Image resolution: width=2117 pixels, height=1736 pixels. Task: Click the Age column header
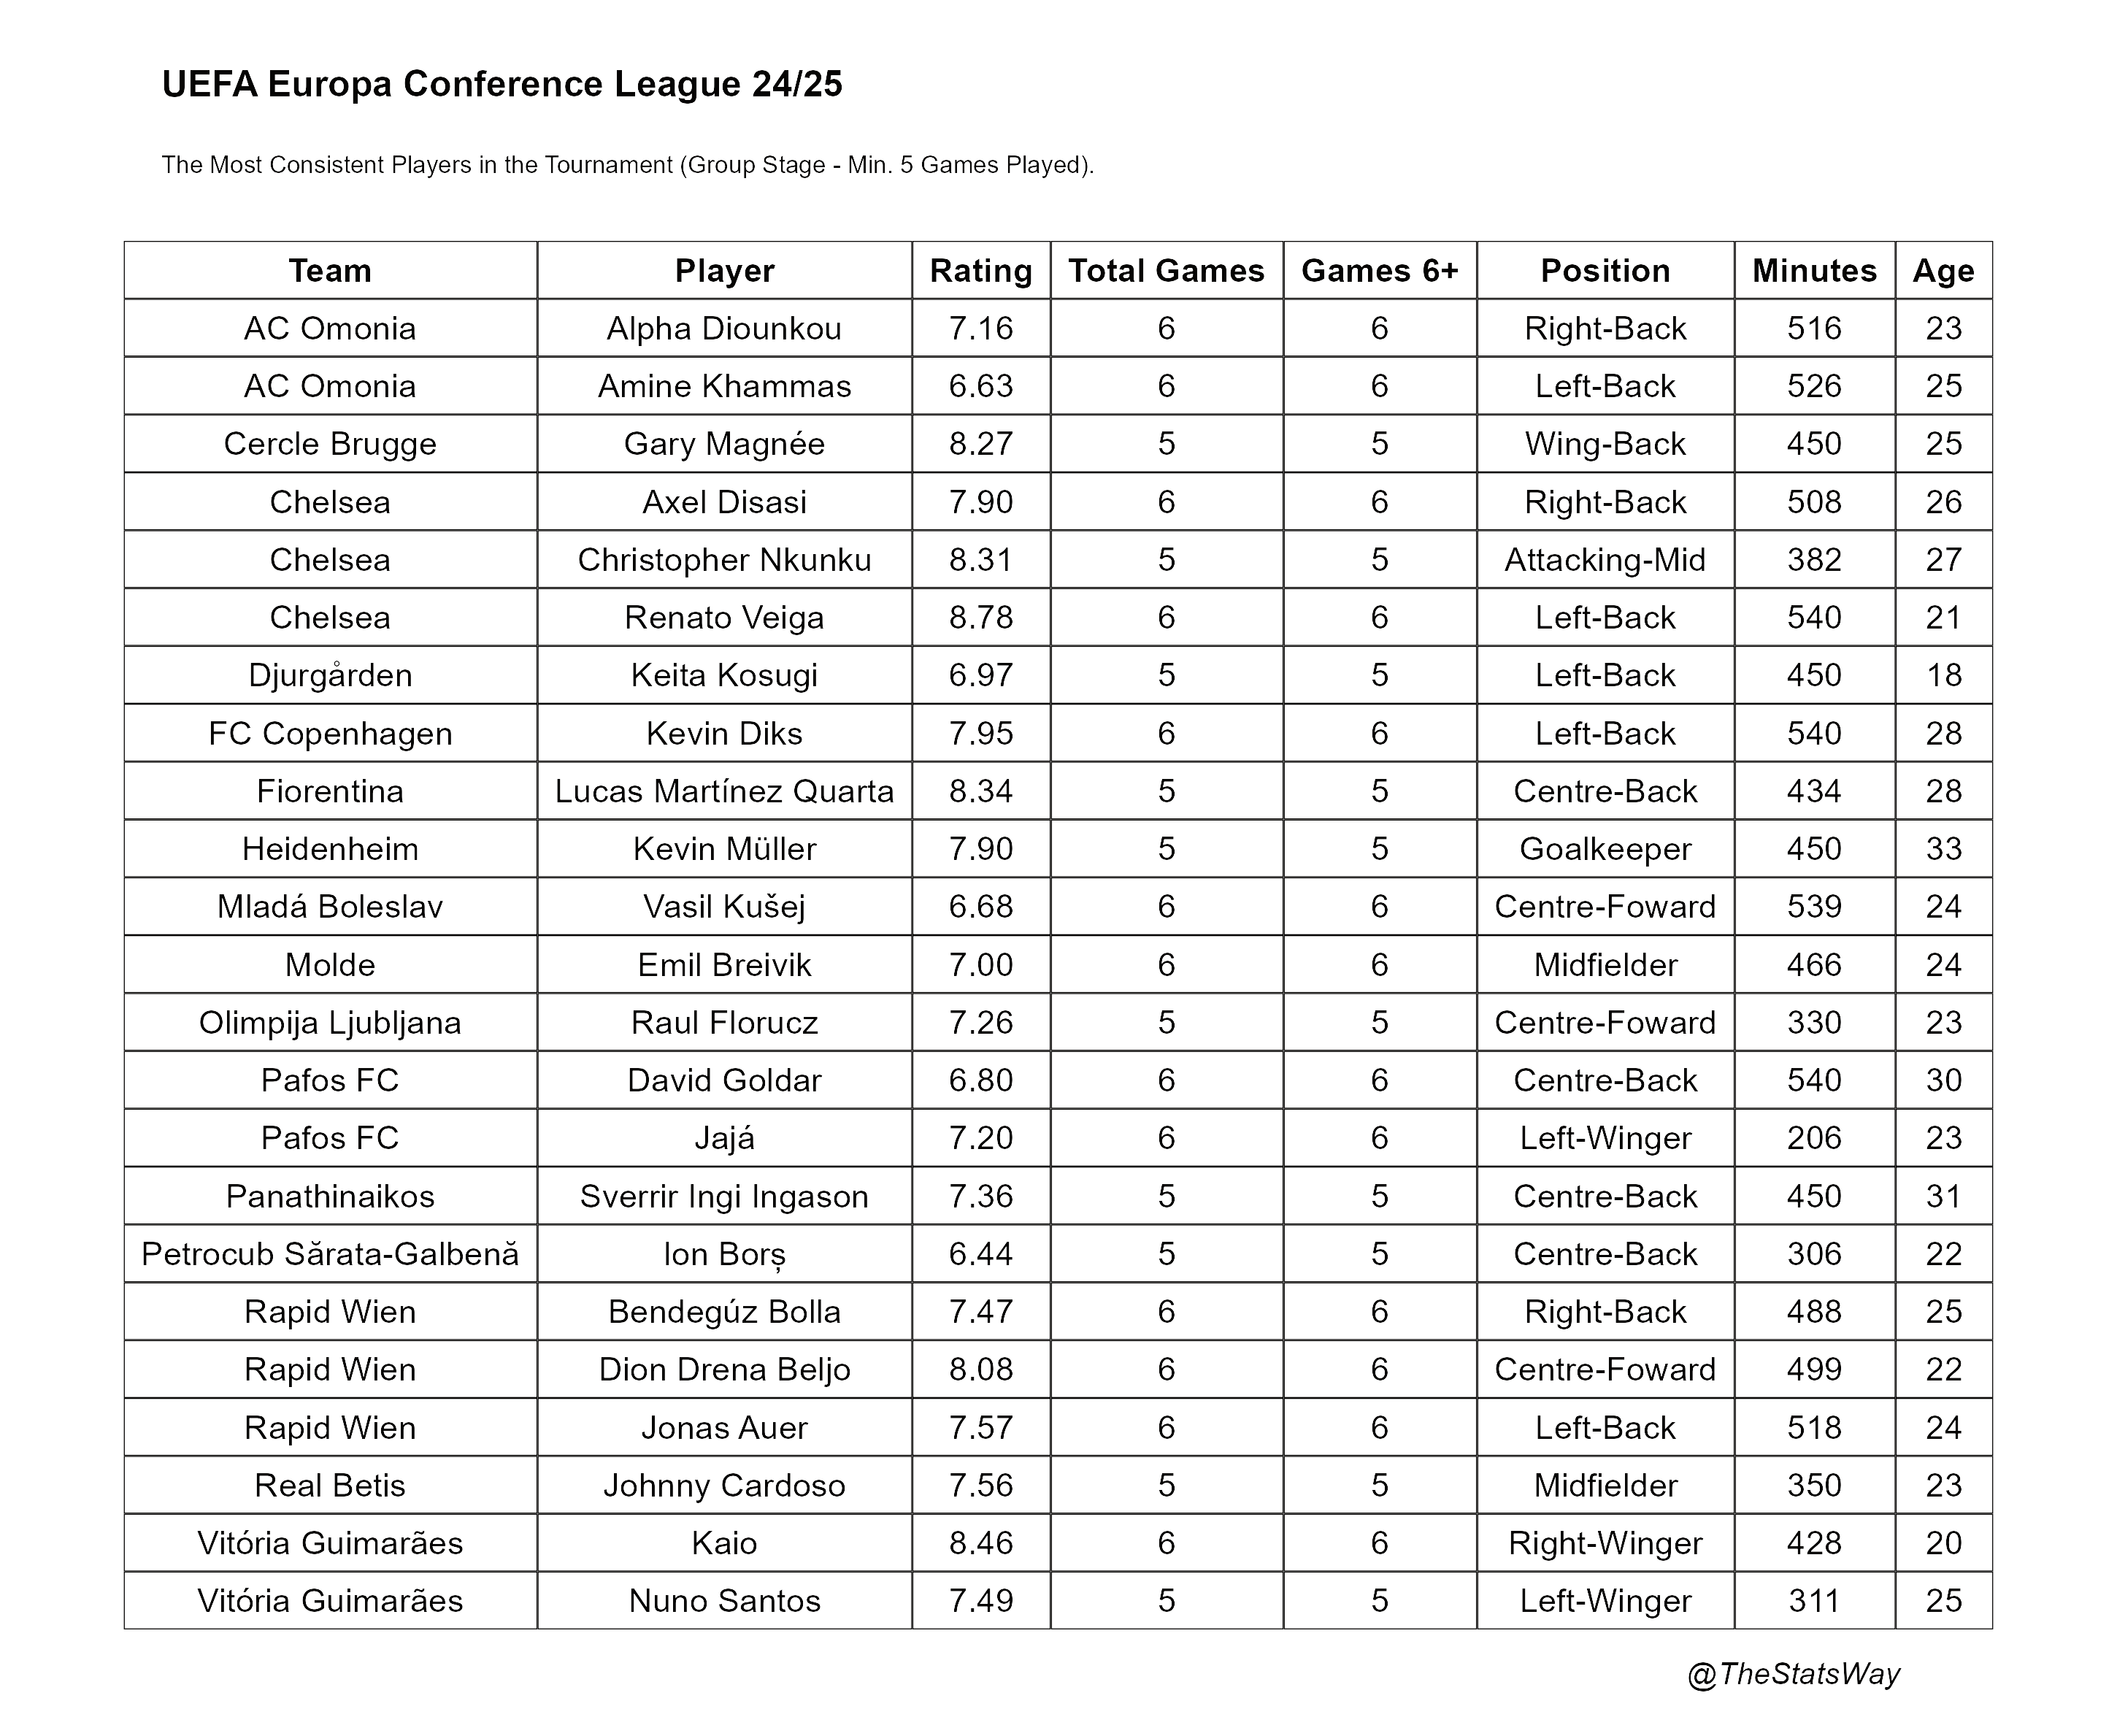1943,271
